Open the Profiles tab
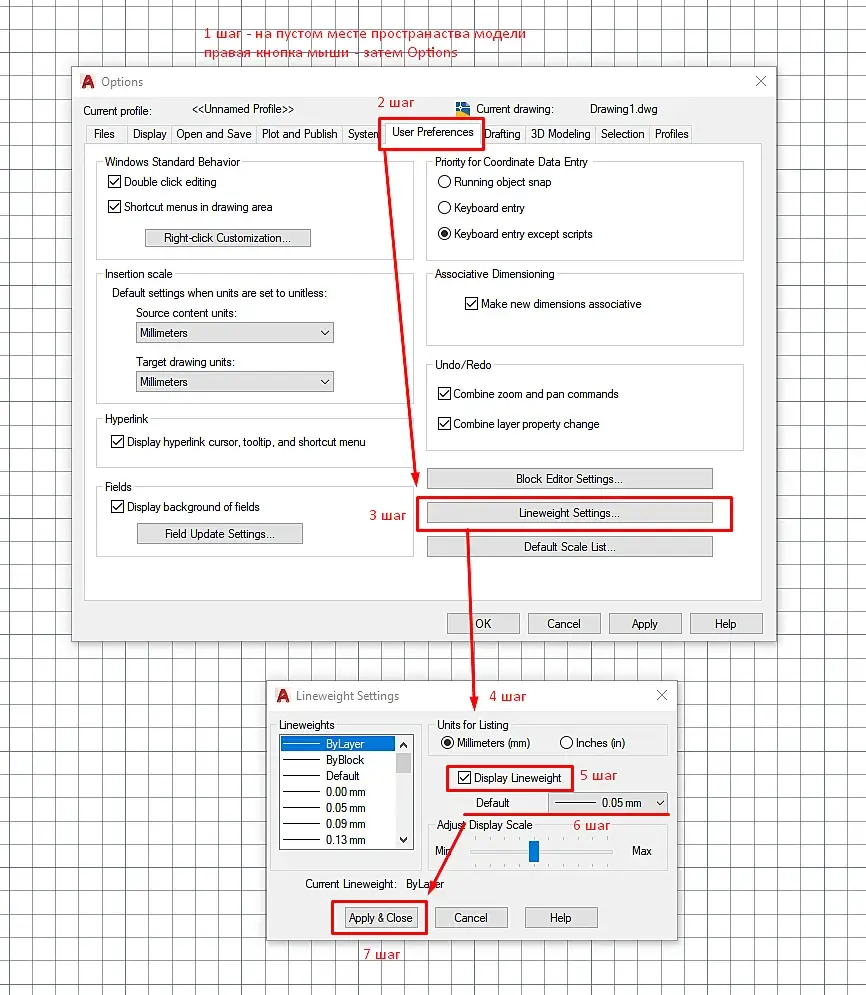The height and width of the screenshot is (995, 866). click(x=671, y=134)
